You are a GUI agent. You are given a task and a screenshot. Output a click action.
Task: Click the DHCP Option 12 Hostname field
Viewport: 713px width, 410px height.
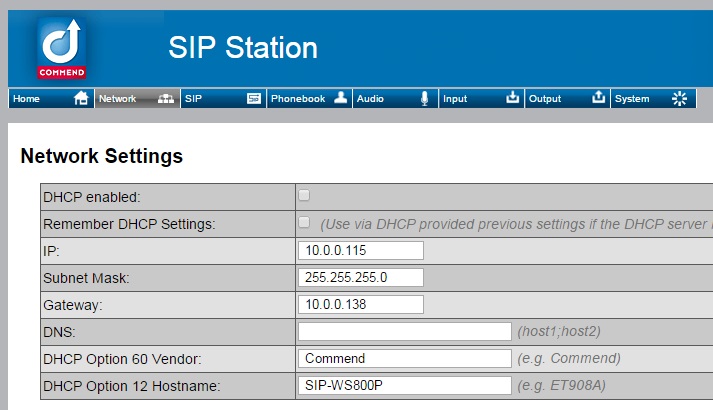click(404, 385)
